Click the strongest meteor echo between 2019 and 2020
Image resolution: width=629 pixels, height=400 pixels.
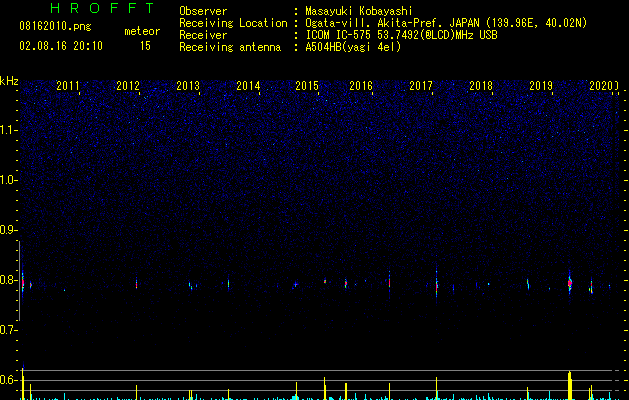[570, 283]
